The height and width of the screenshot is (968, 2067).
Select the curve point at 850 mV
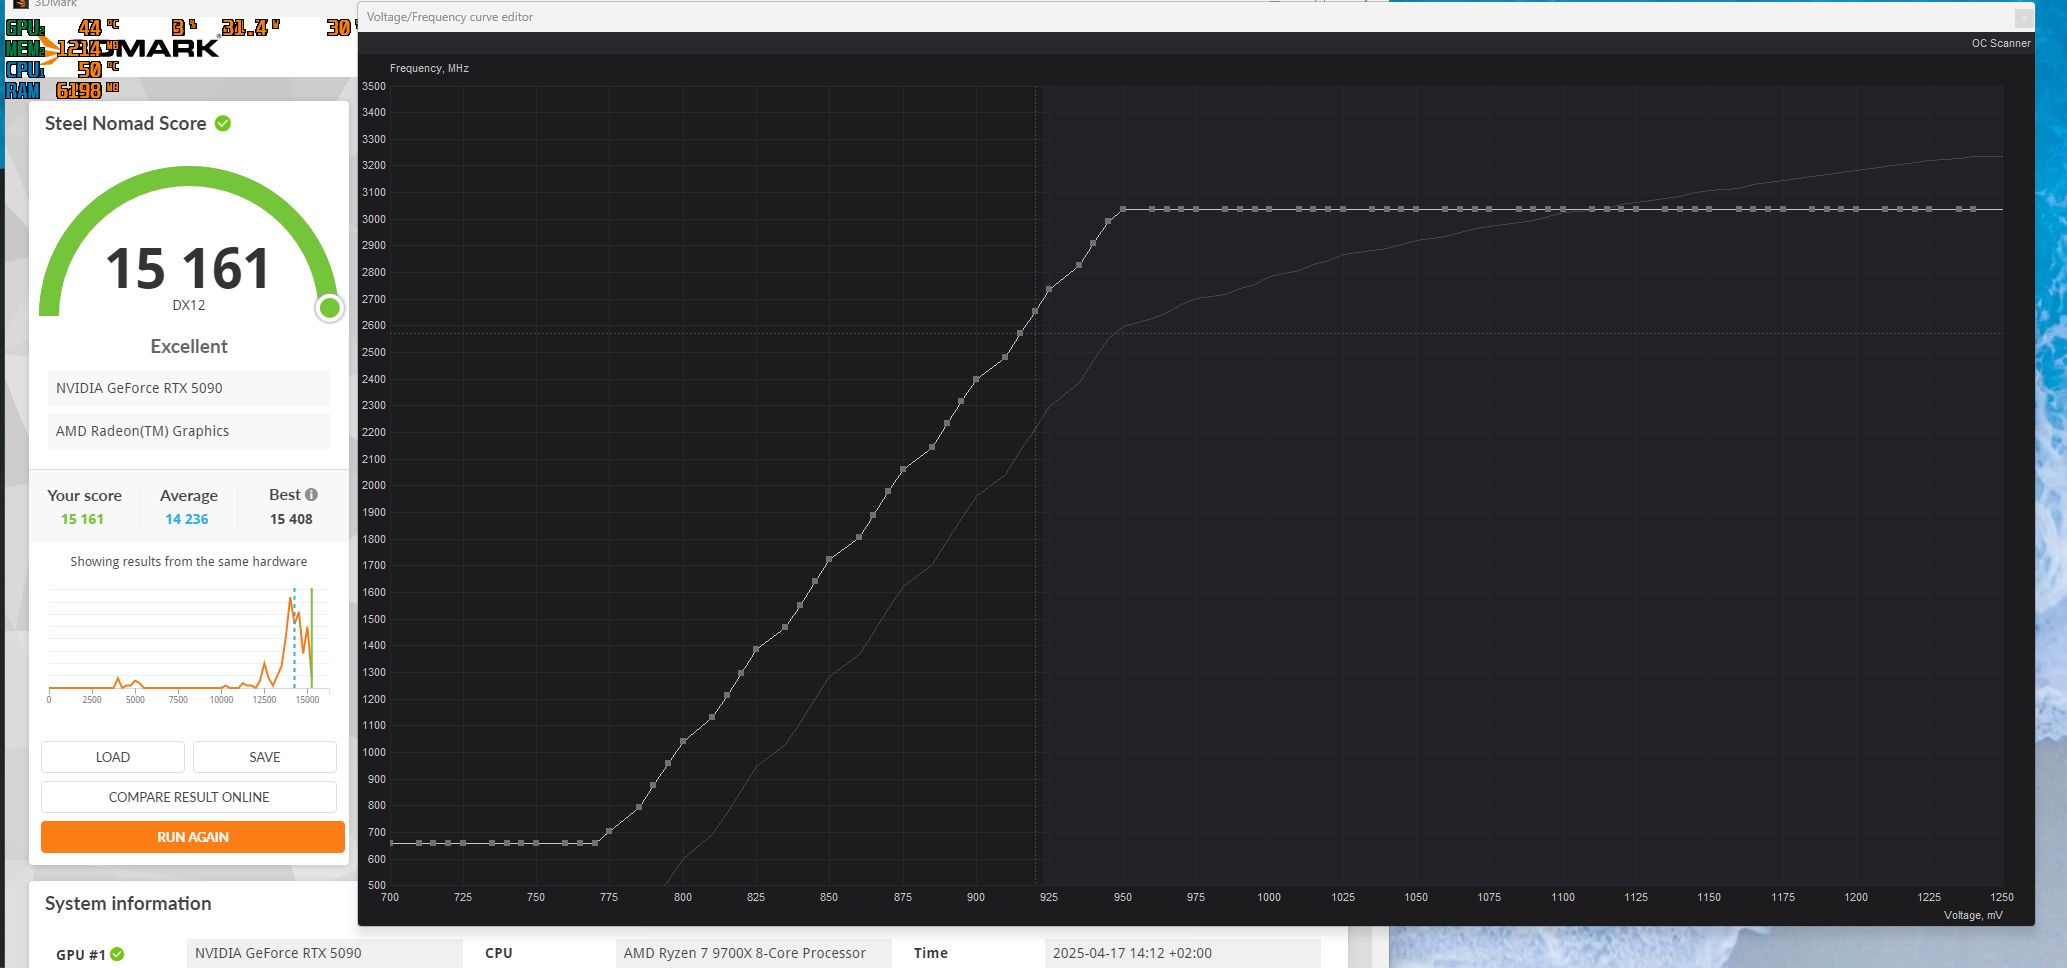[829, 560]
